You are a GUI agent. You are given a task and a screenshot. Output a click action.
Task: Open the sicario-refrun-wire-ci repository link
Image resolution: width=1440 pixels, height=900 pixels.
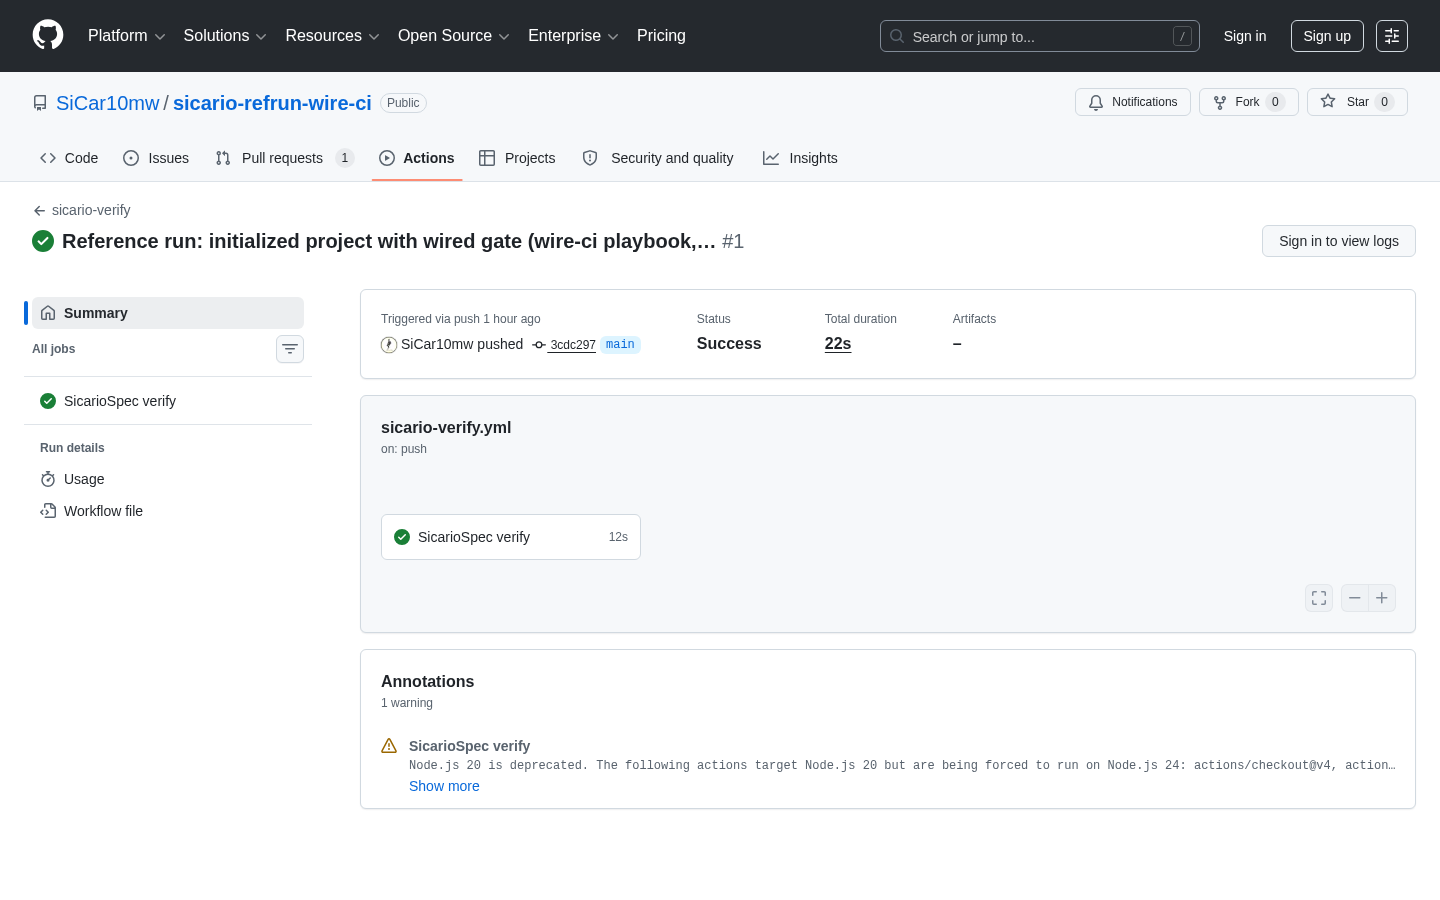tap(272, 103)
